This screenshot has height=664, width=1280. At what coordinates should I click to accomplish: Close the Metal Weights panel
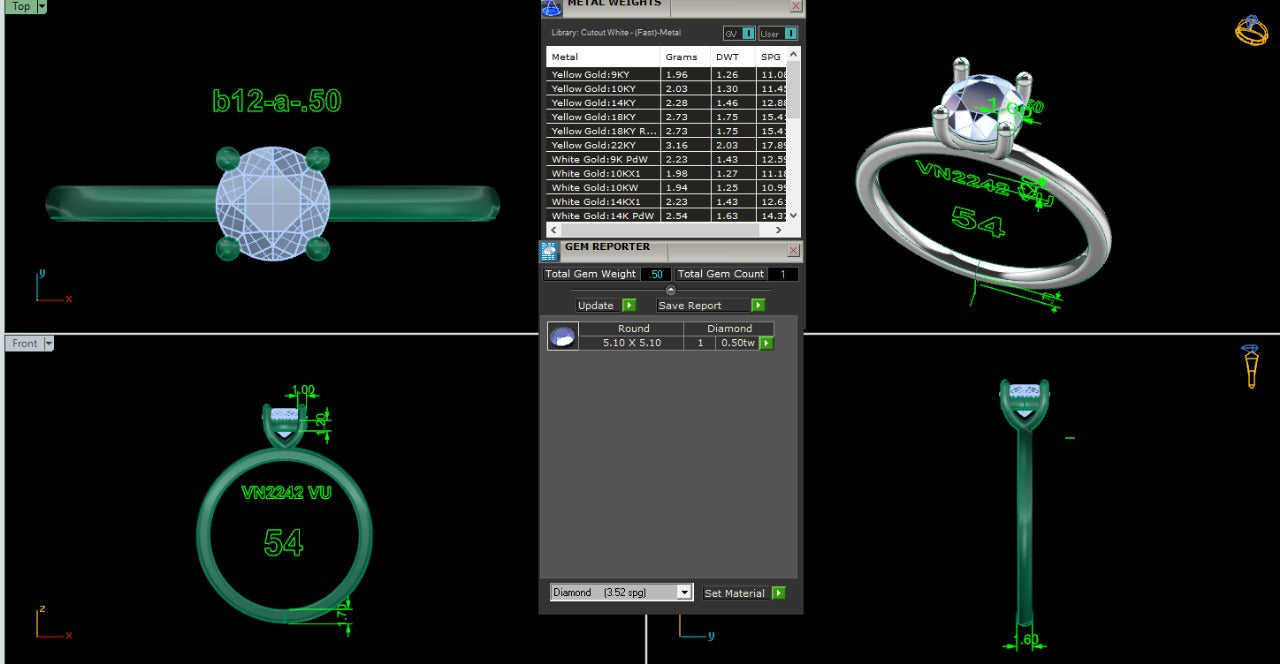(x=796, y=5)
